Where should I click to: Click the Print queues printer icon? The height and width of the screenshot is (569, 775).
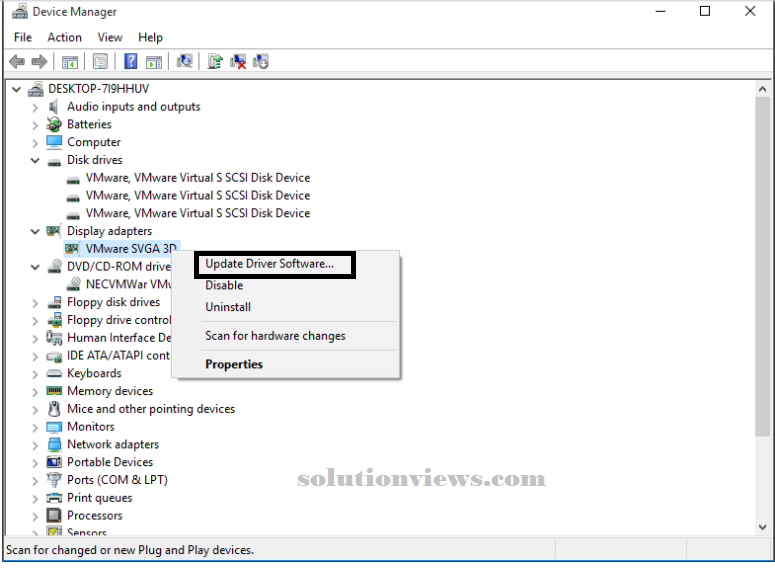pyautogui.click(x=54, y=498)
